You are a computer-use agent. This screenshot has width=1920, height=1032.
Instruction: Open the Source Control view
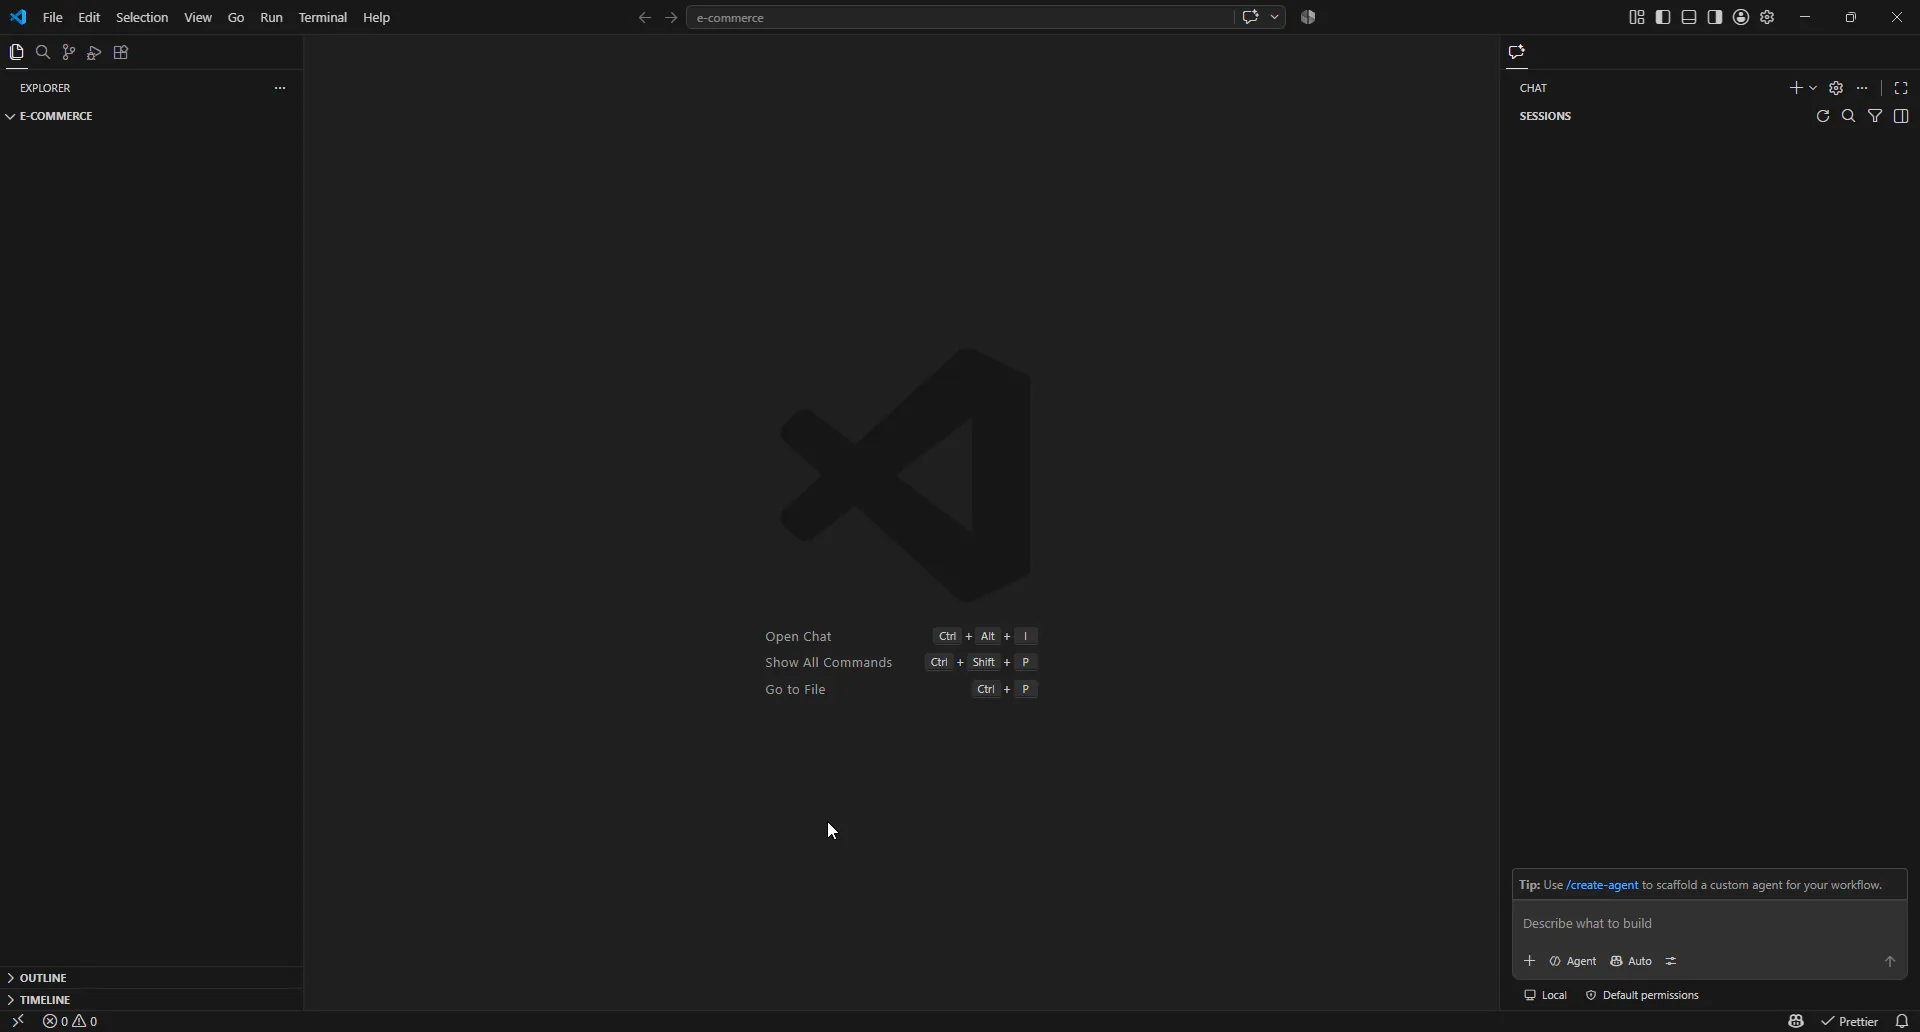click(x=69, y=53)
